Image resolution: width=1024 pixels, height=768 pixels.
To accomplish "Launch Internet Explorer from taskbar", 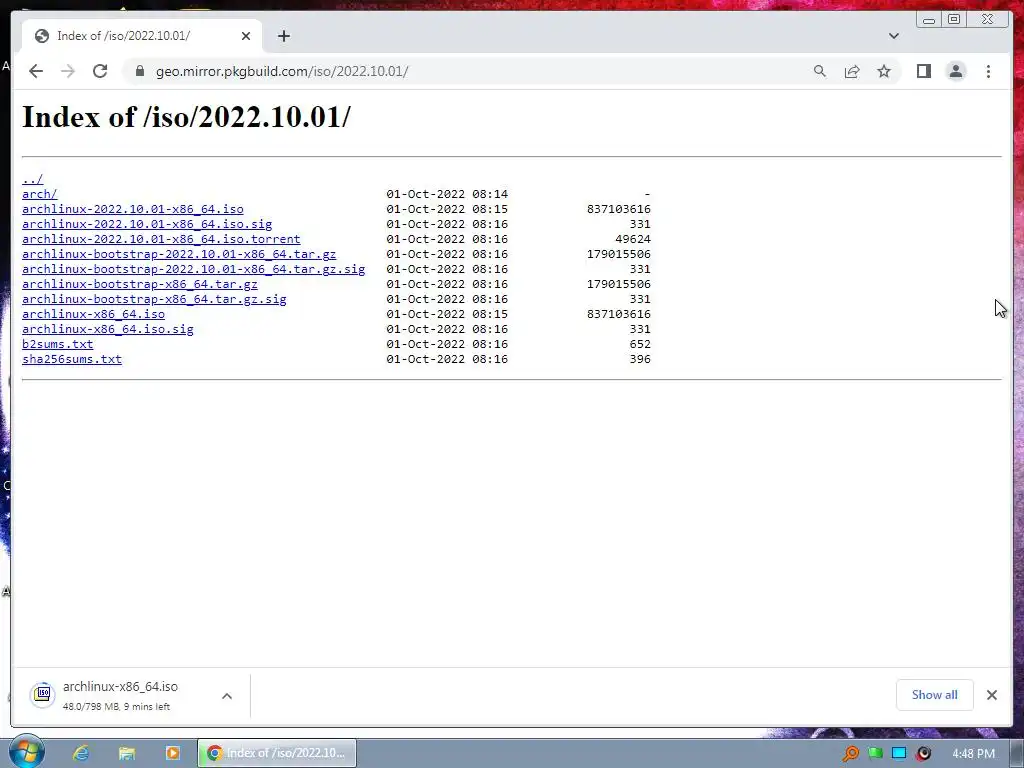I will pyautogui.click(x=81, y=753).
